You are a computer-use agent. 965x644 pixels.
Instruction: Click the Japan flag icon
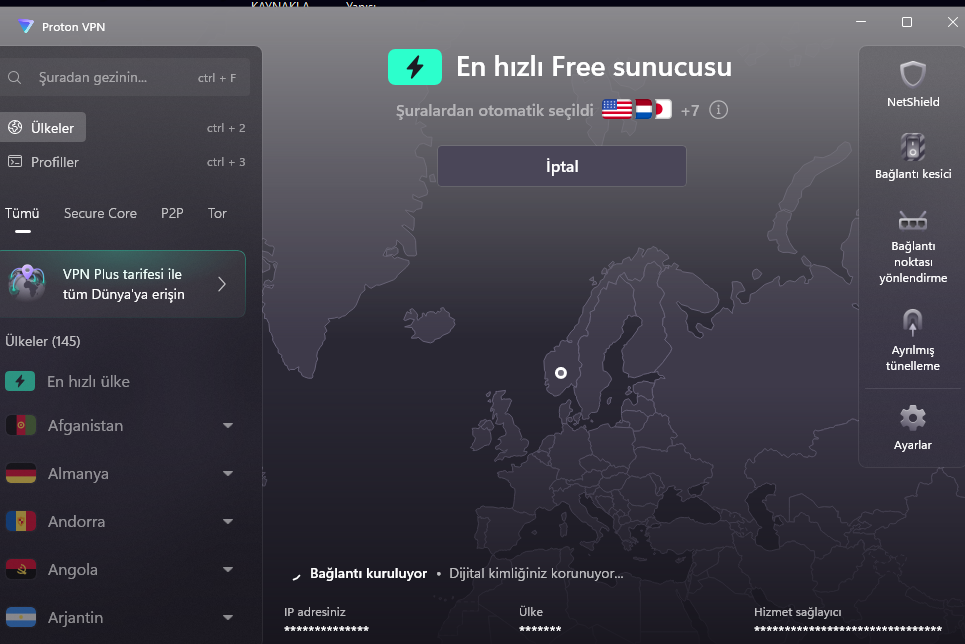(663, 110)
